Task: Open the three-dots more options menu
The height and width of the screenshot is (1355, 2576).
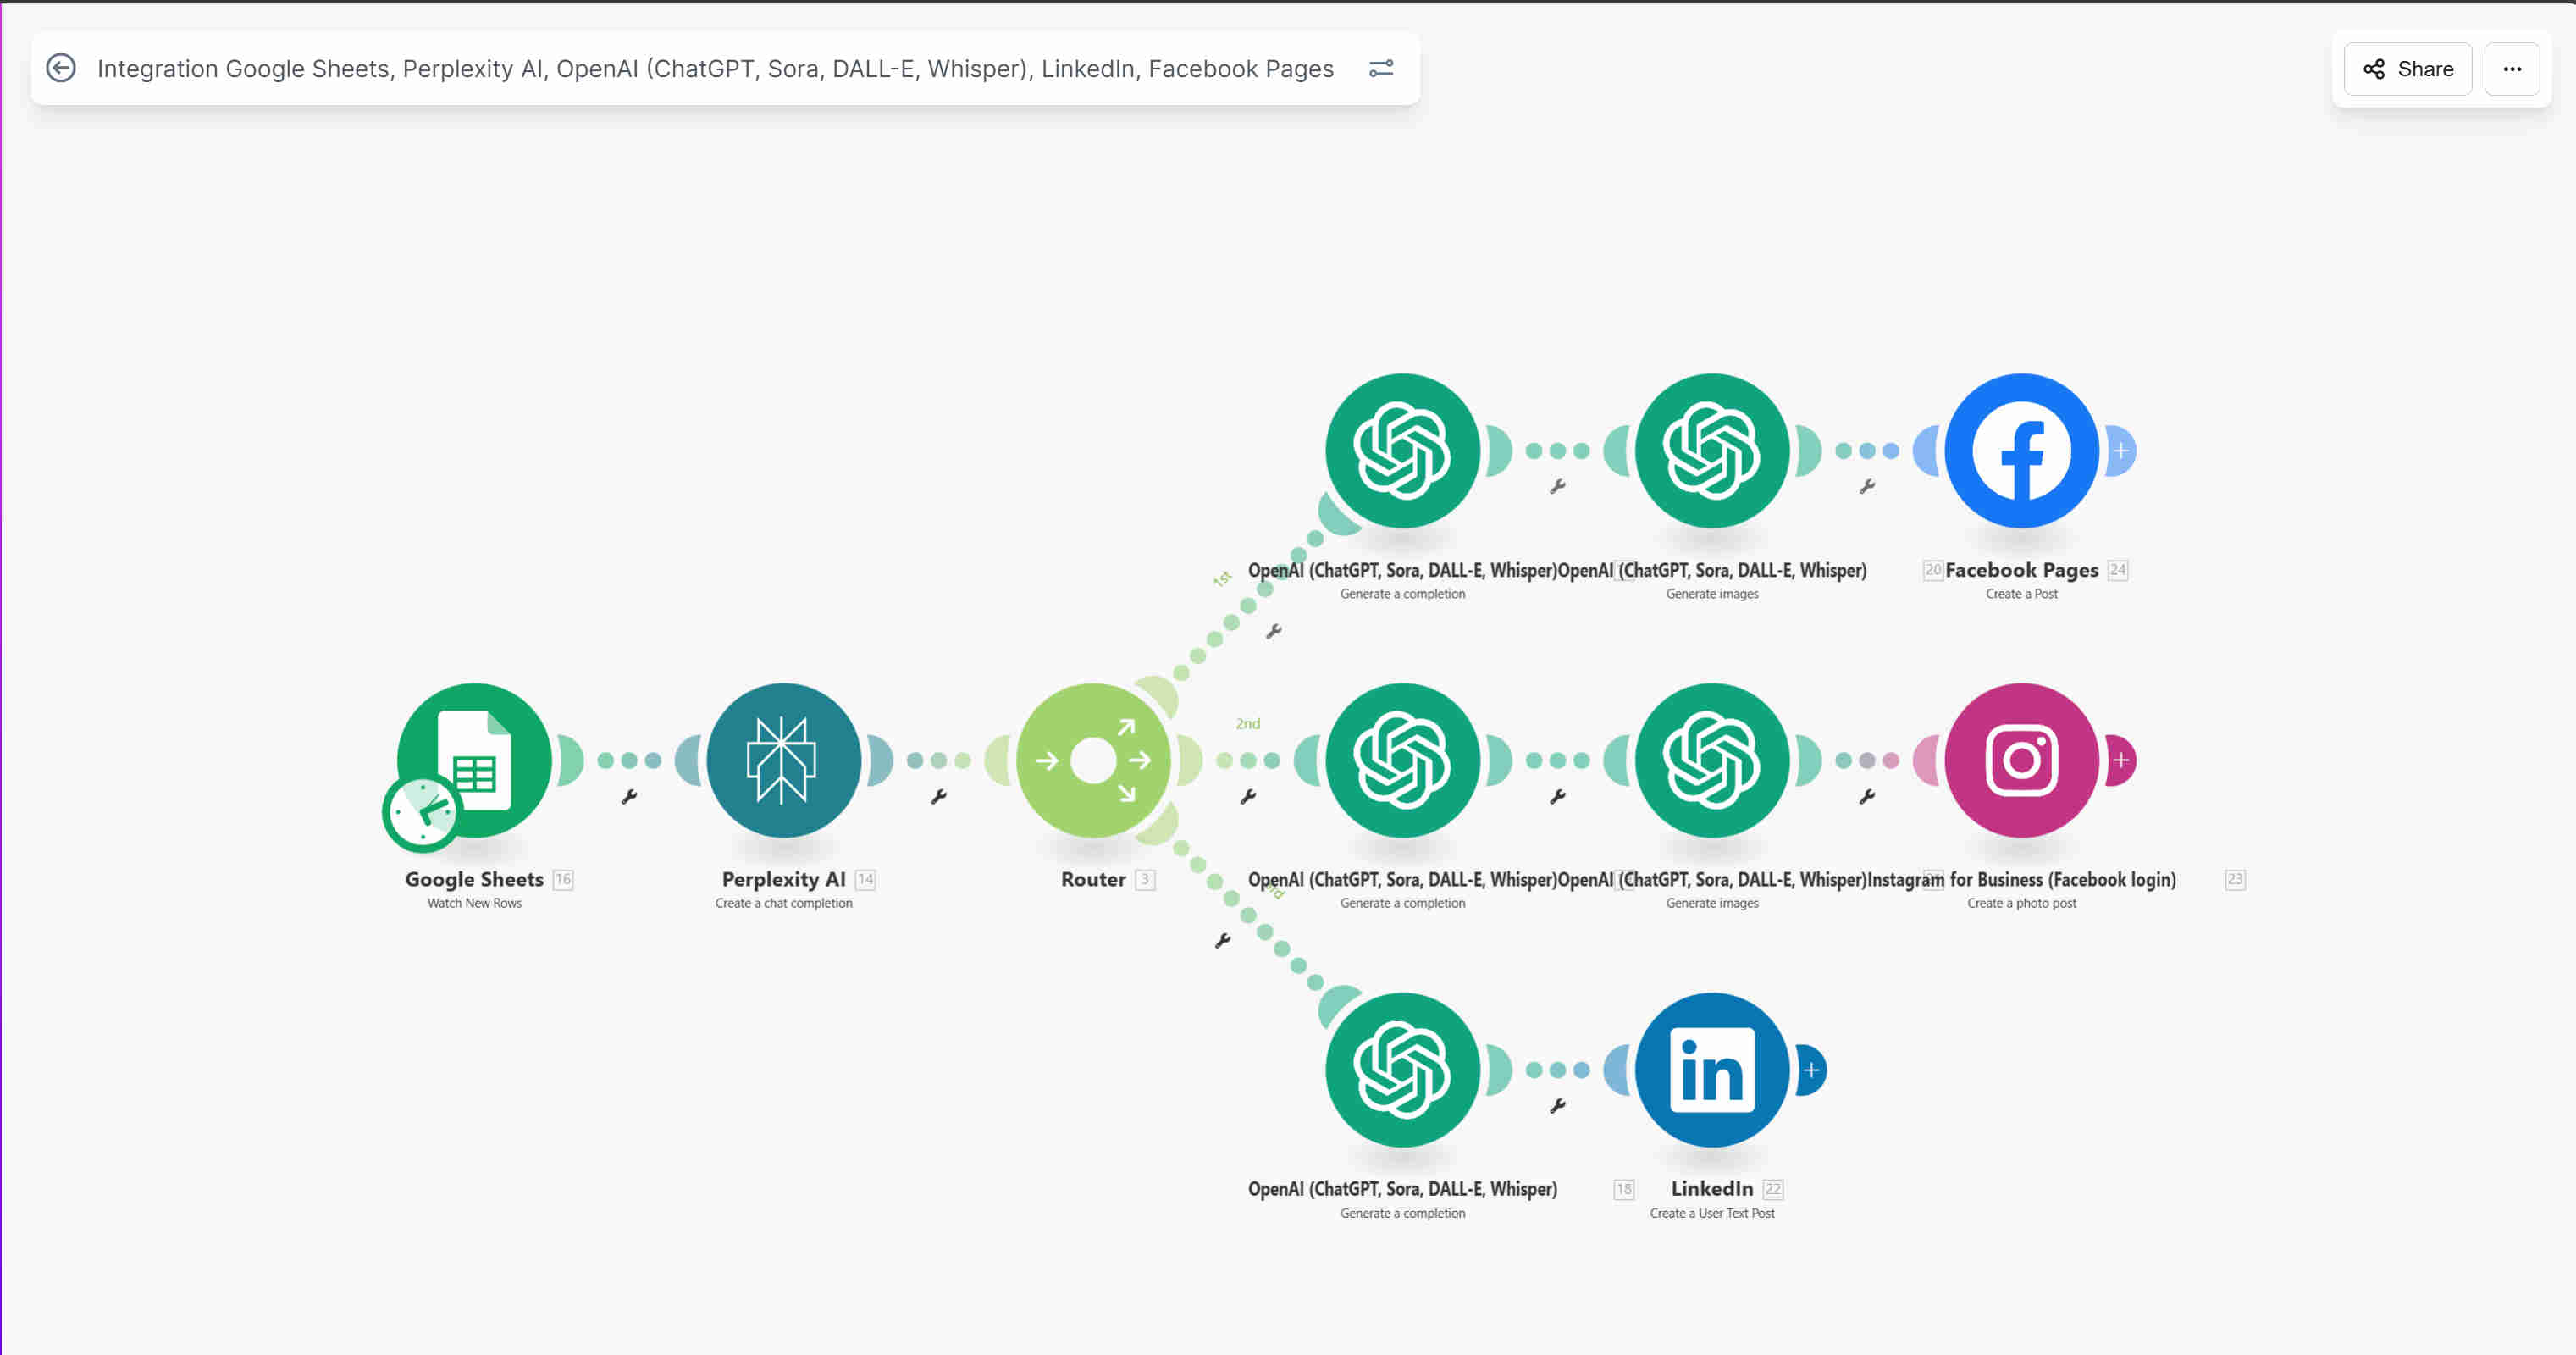Action: [x=2512, y=69]
